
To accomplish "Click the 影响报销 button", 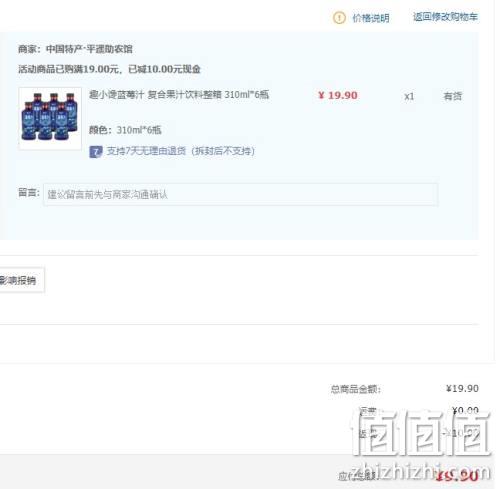I will pyautogui.click(x=20, y=280).
